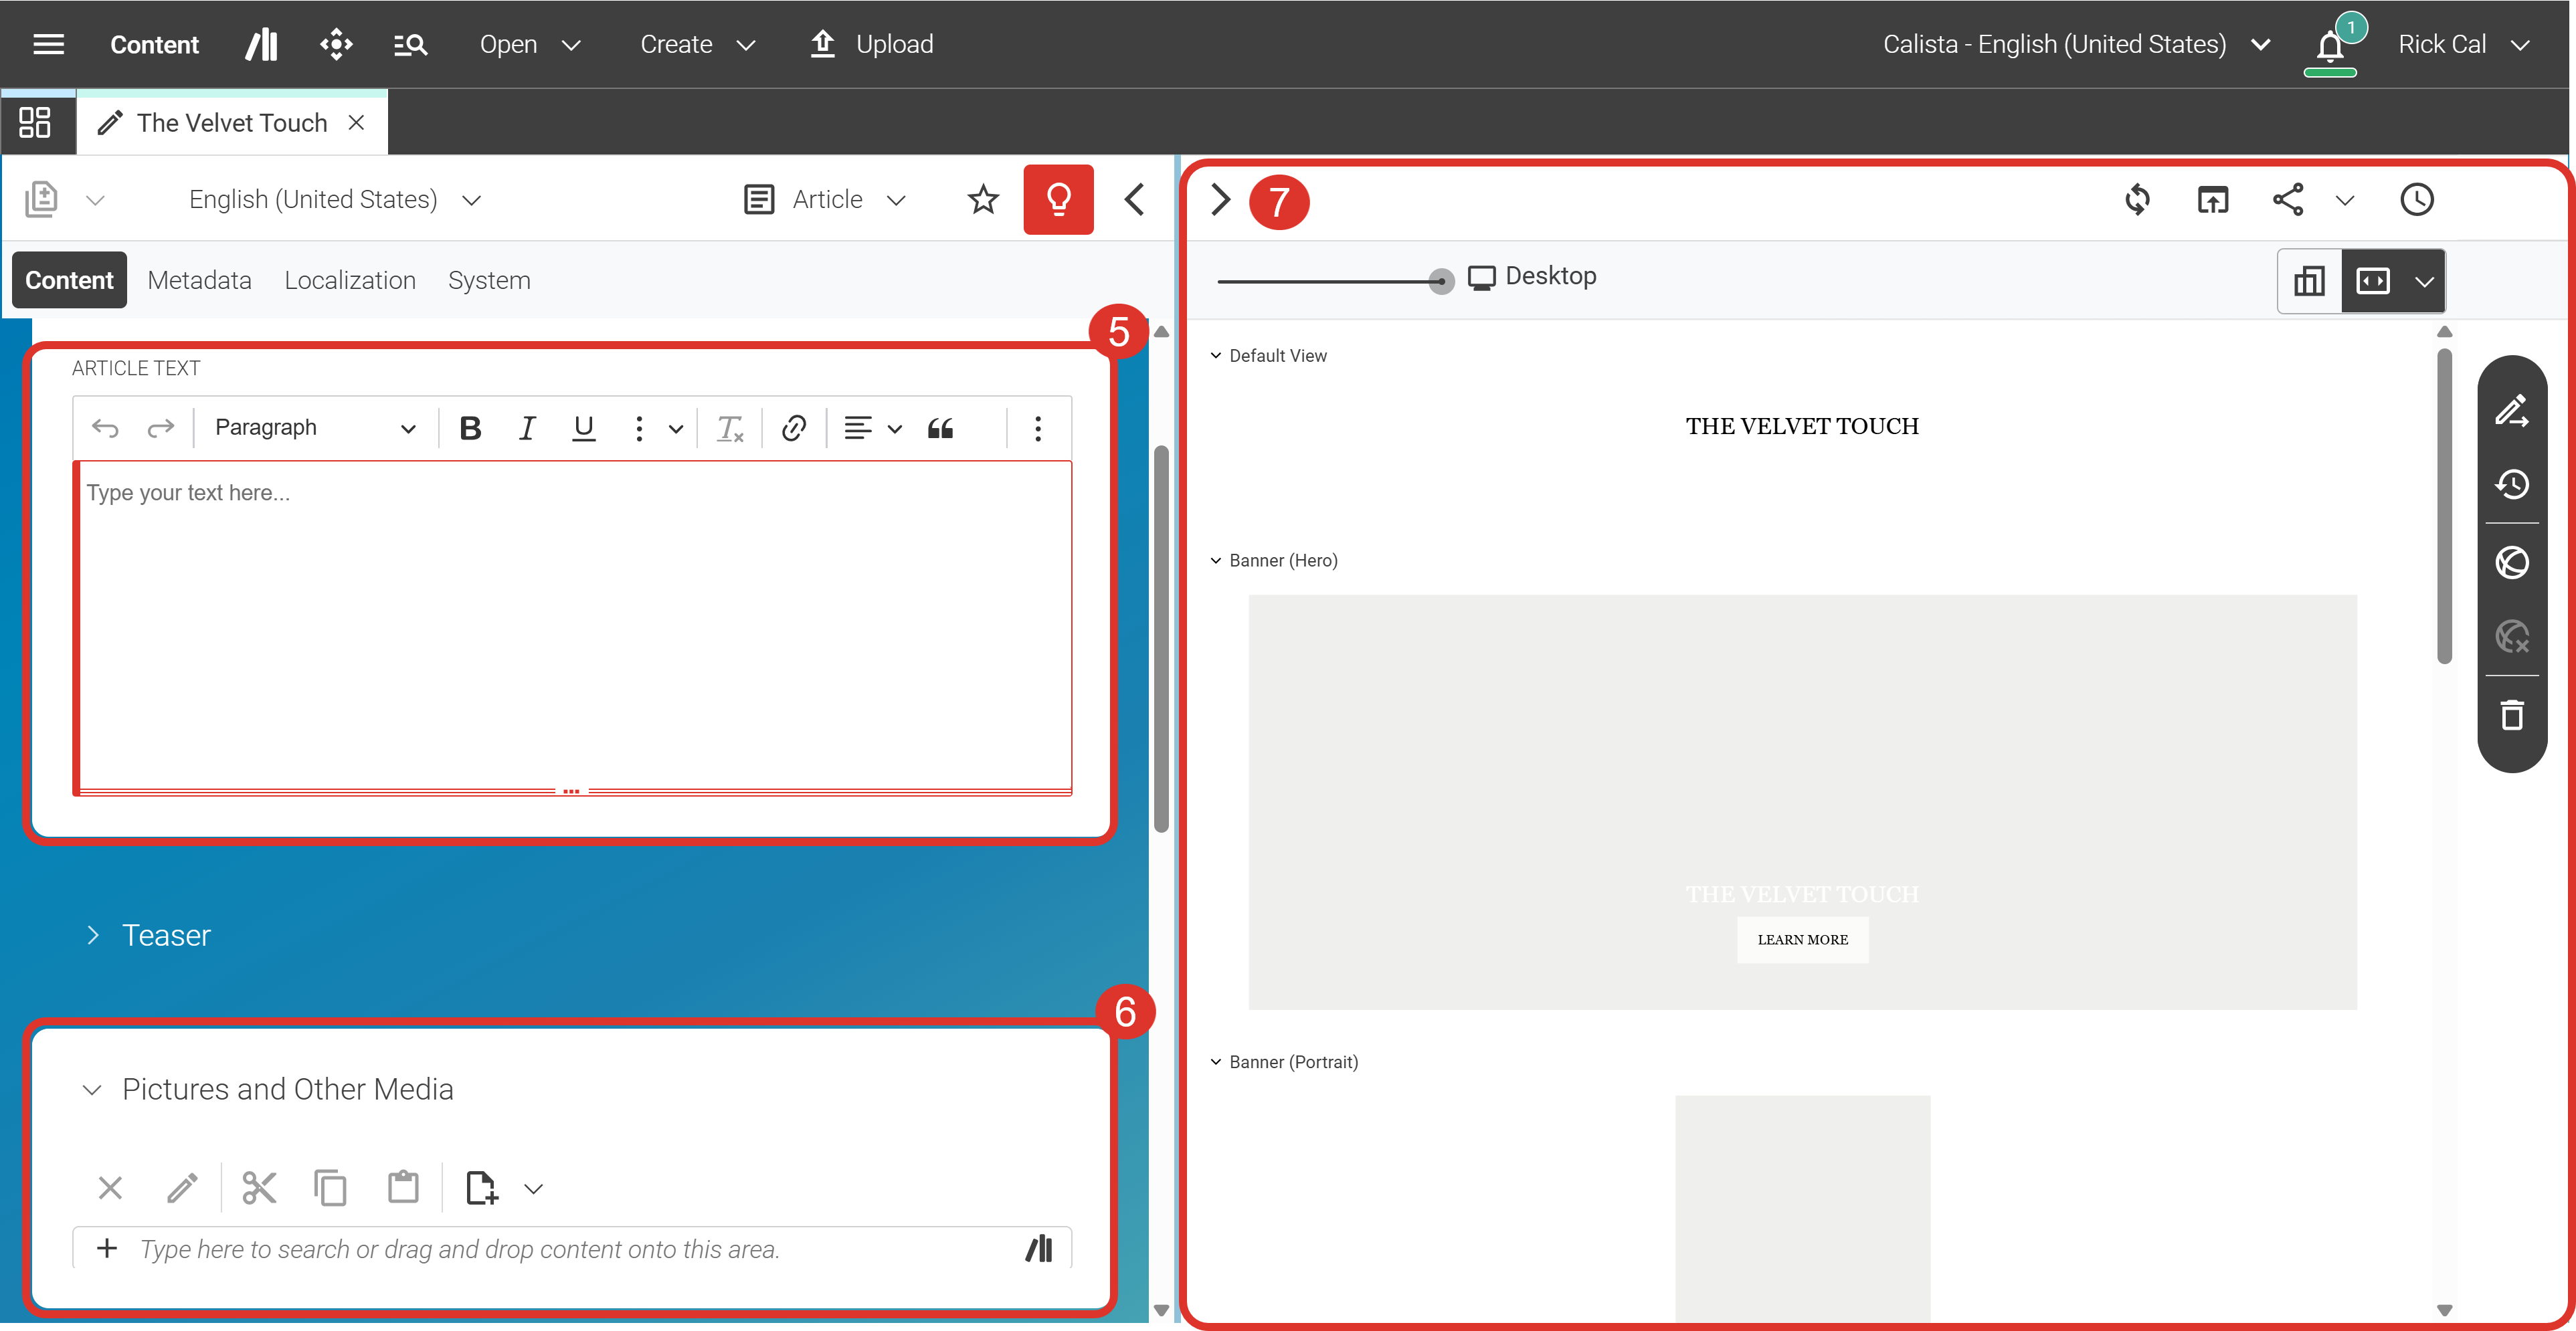Toggle italic text formatting

tap(527, 429)
